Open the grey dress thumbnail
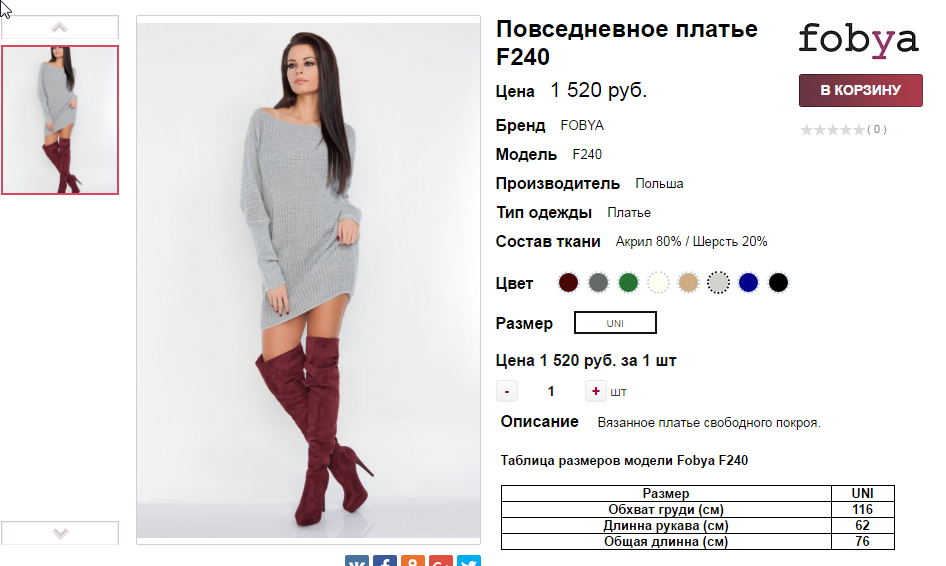This screenshot has width=946, height=566. pos(60,120)
